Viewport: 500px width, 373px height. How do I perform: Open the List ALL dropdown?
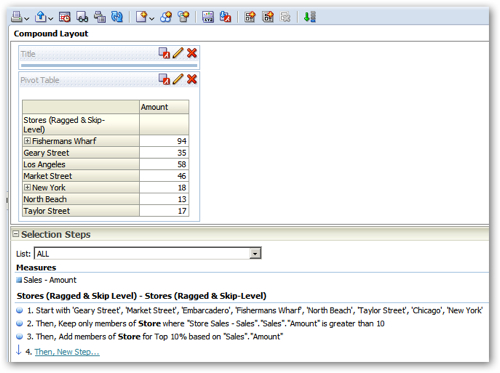click(255, 254)
